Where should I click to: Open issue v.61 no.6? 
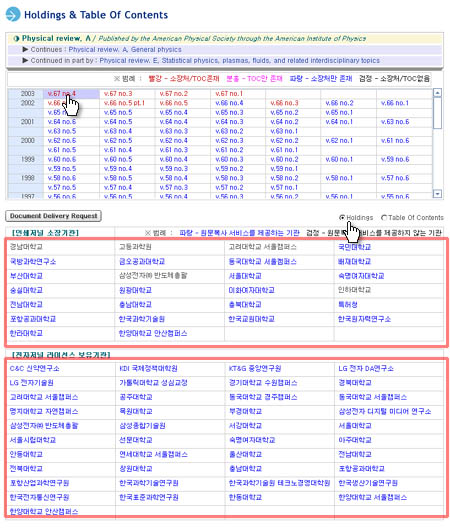[x=395, y=141]
